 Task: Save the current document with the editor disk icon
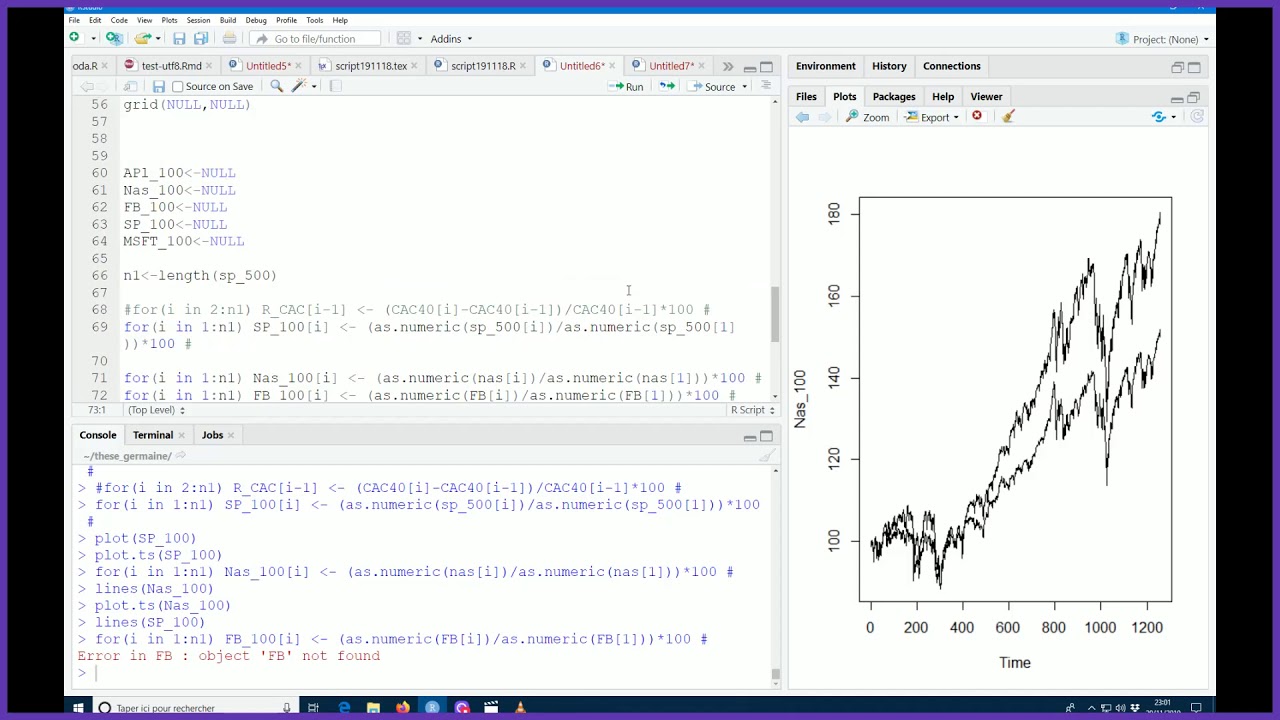[x=158, y=86]
